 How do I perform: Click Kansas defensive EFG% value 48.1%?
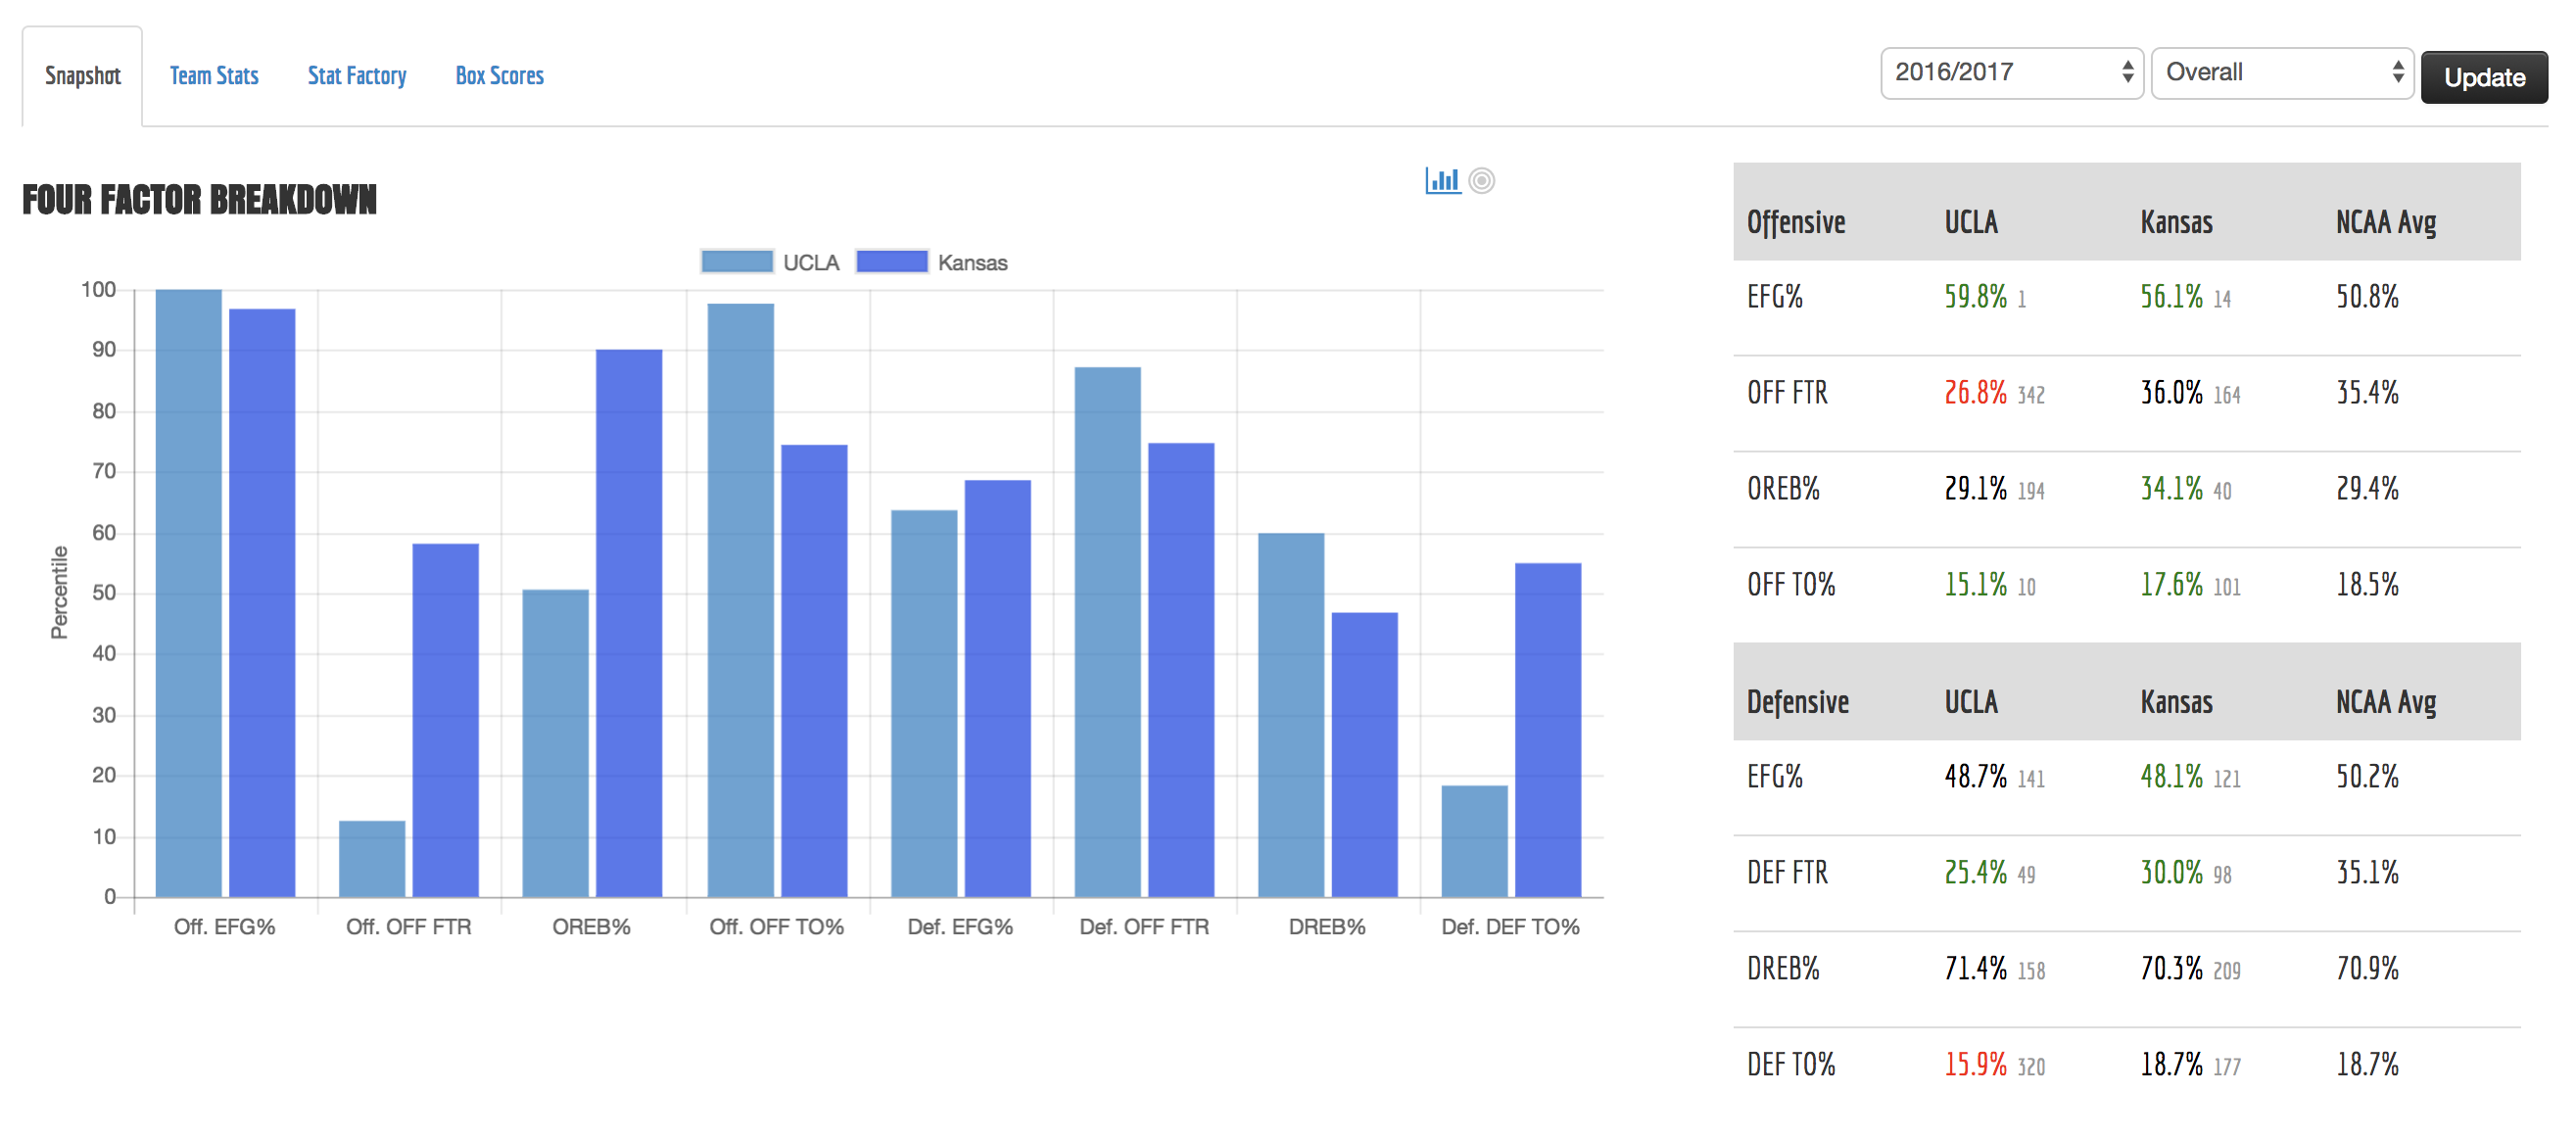[x=2171, y=777]
